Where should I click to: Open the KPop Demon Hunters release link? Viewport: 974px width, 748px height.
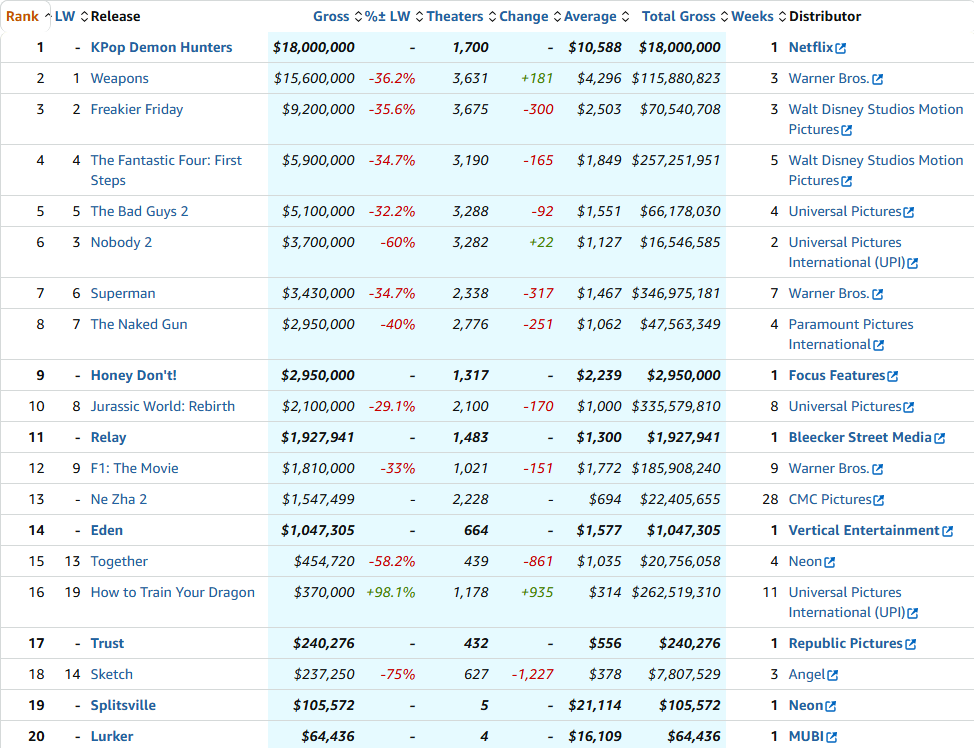tap(161, 47)
